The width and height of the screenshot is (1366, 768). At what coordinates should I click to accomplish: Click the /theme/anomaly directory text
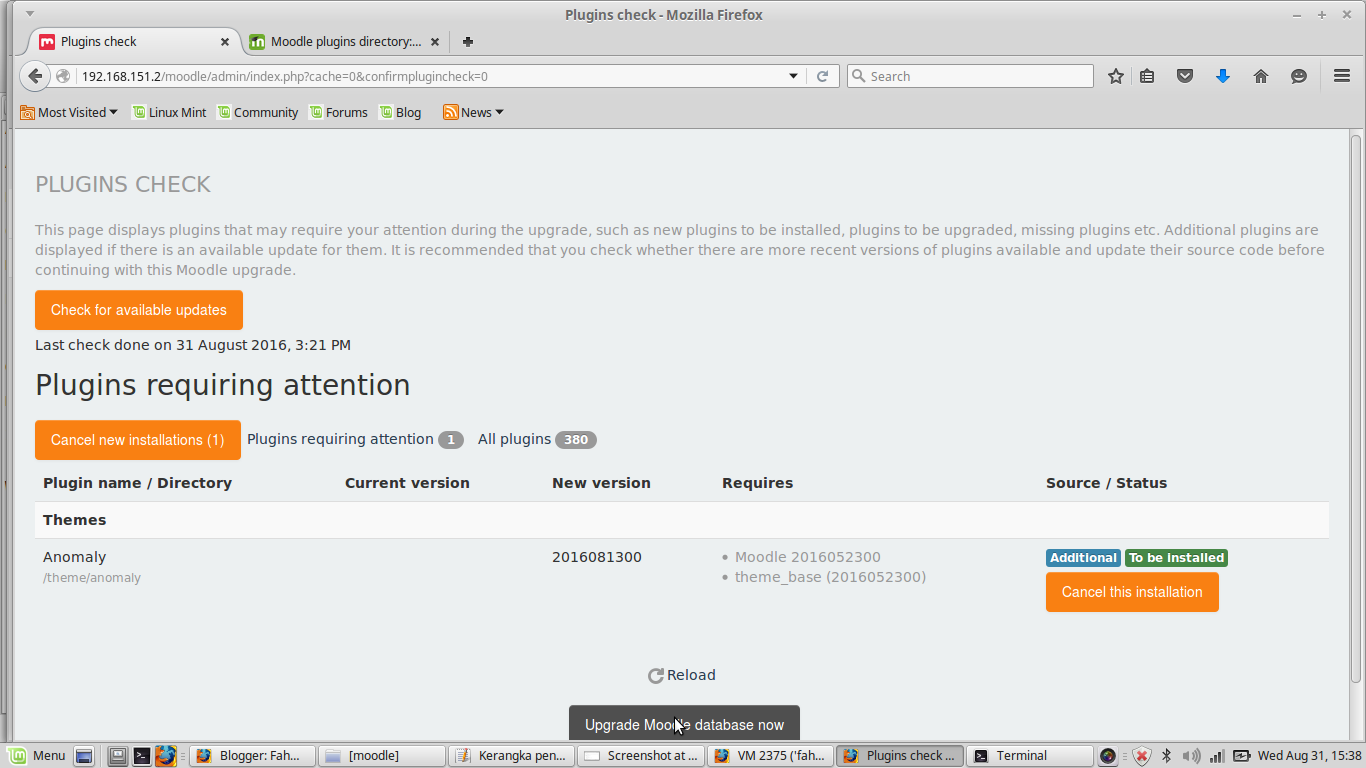pos(92,578)
